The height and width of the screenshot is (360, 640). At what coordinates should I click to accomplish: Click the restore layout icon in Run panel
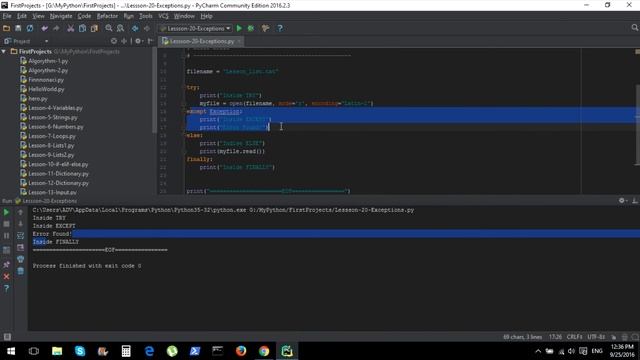tap(6, 250)
